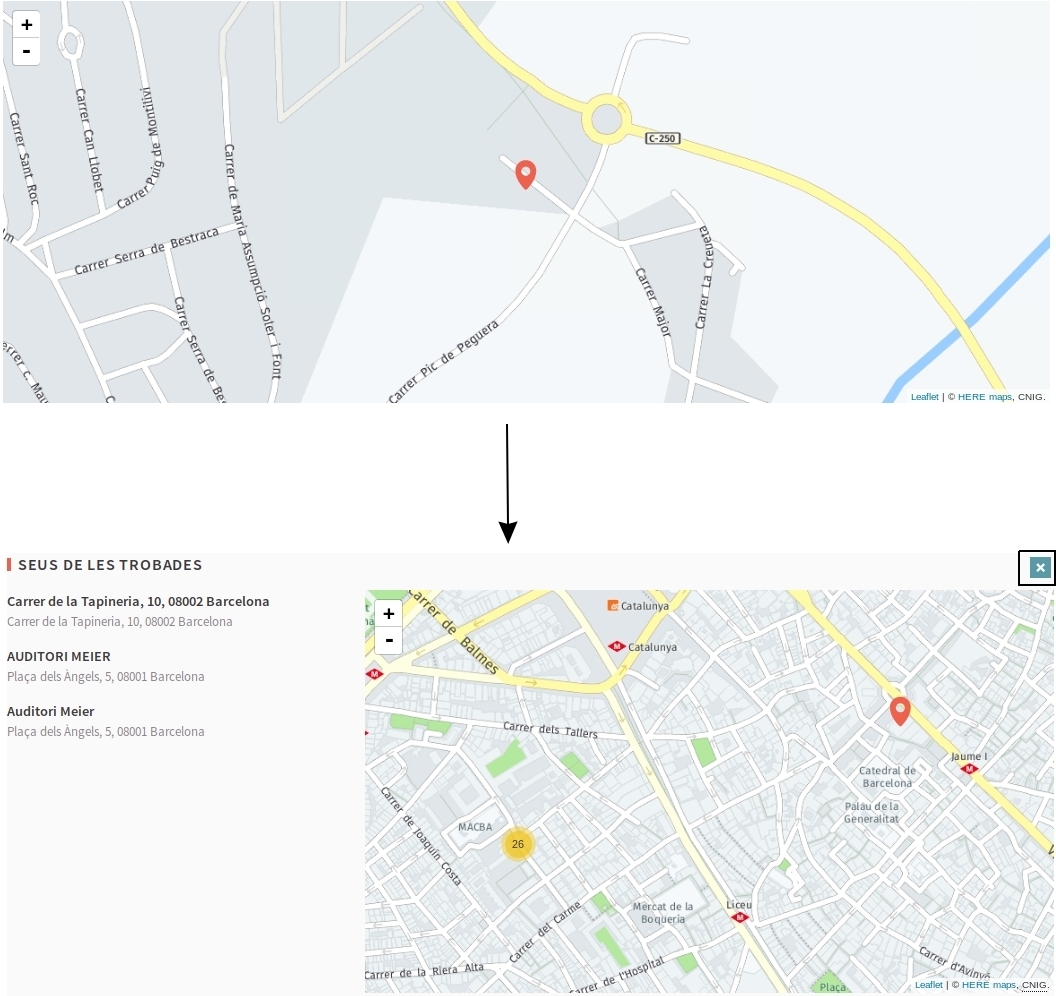Click the orange Catalunya rail station icon
The height and width of the screenshot is (996, 1056).
click(x=613, y=605)
